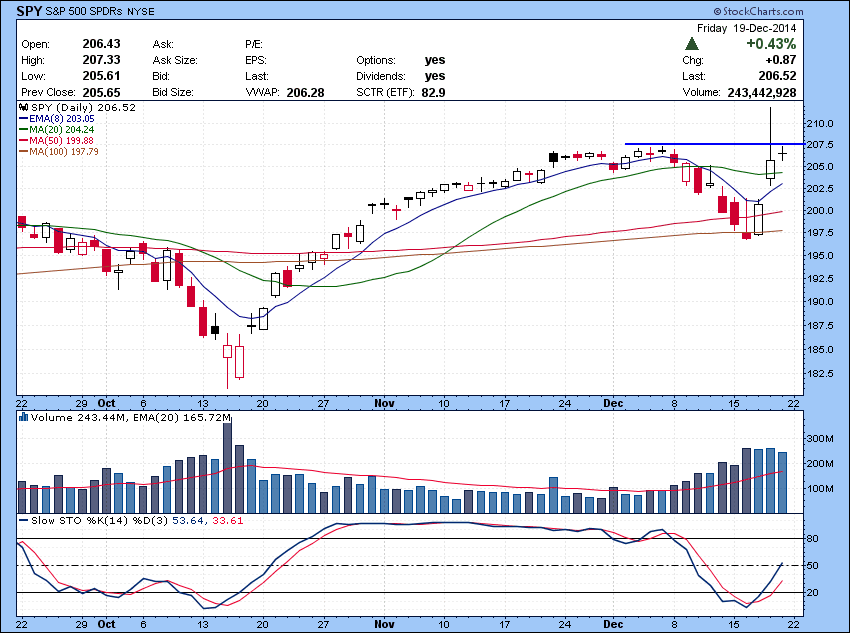Click the 190.0 price axis label
Screen dimensions: 850x633
[820, 302]
